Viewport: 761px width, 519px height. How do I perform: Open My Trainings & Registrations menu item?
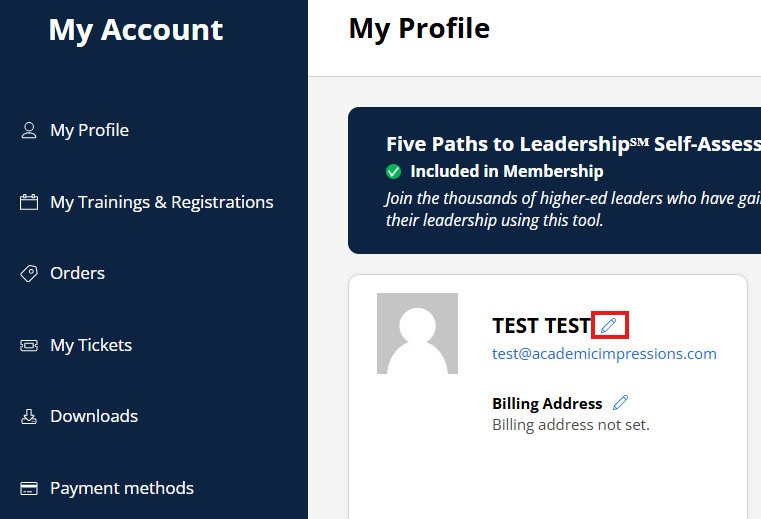tap(161, 202)
